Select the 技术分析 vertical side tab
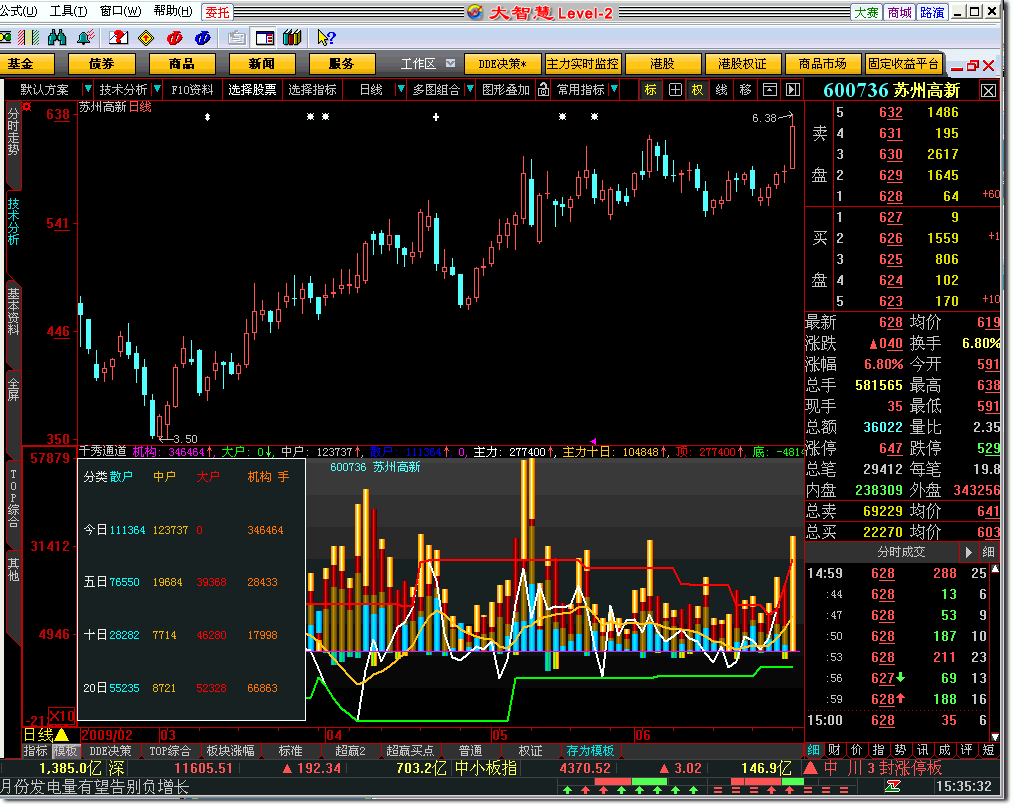The width and height of the screenshot is (1014, 806). 14,222
